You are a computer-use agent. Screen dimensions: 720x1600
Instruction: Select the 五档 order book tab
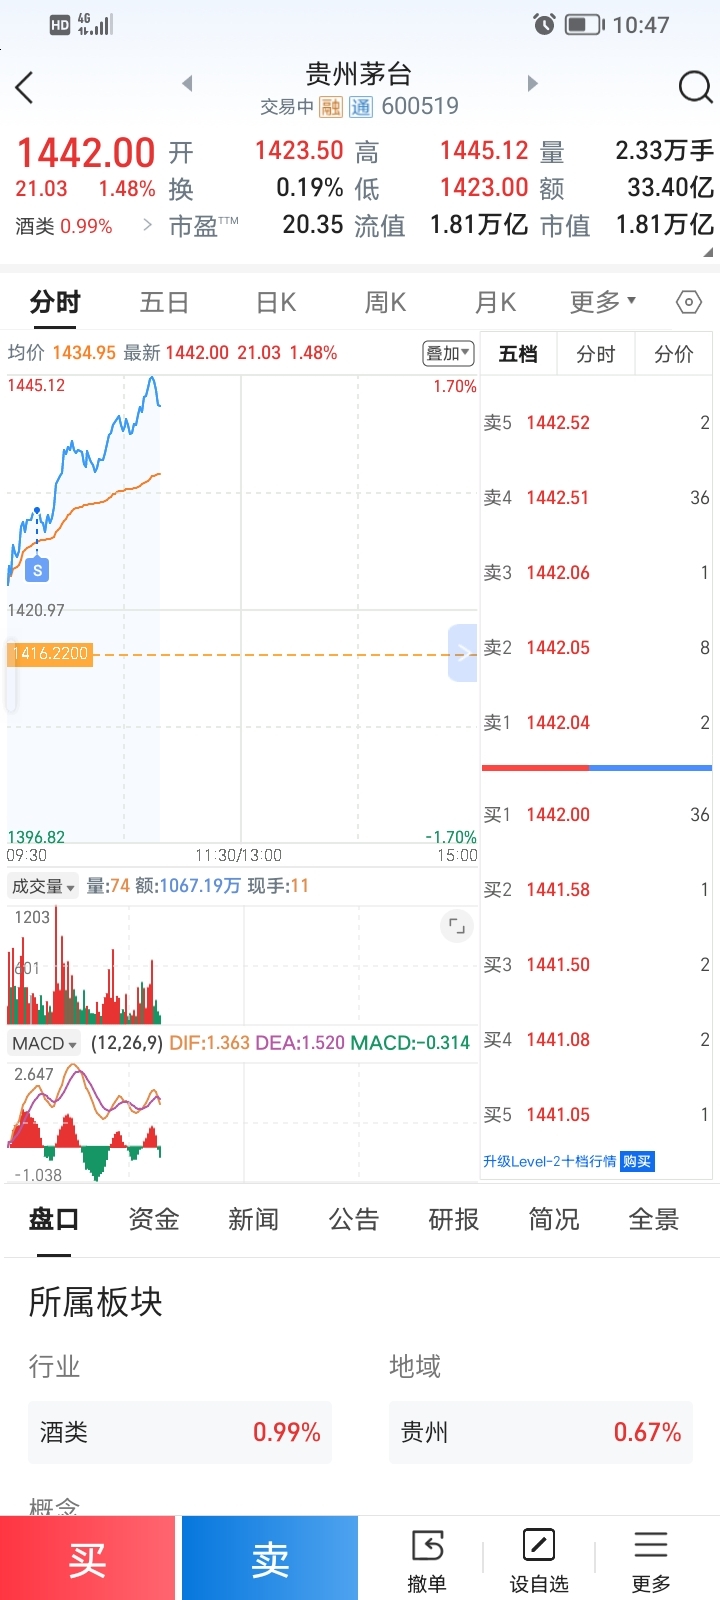click(x=518, y=354)
